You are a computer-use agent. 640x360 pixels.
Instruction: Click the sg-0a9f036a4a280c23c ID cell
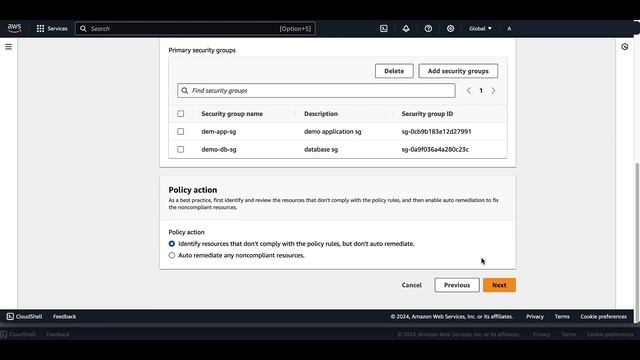pyautogui.click(x=435, y=149)
